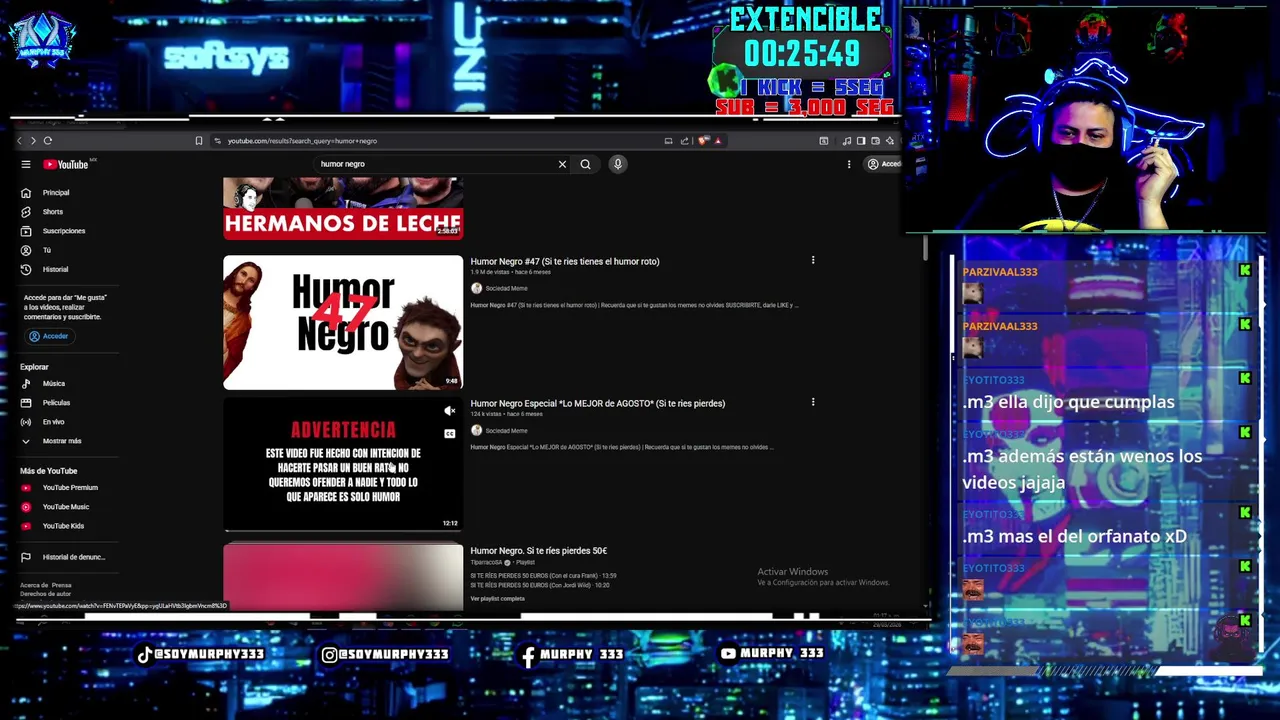Open more options for Humor Negro #47

(813, 261)
